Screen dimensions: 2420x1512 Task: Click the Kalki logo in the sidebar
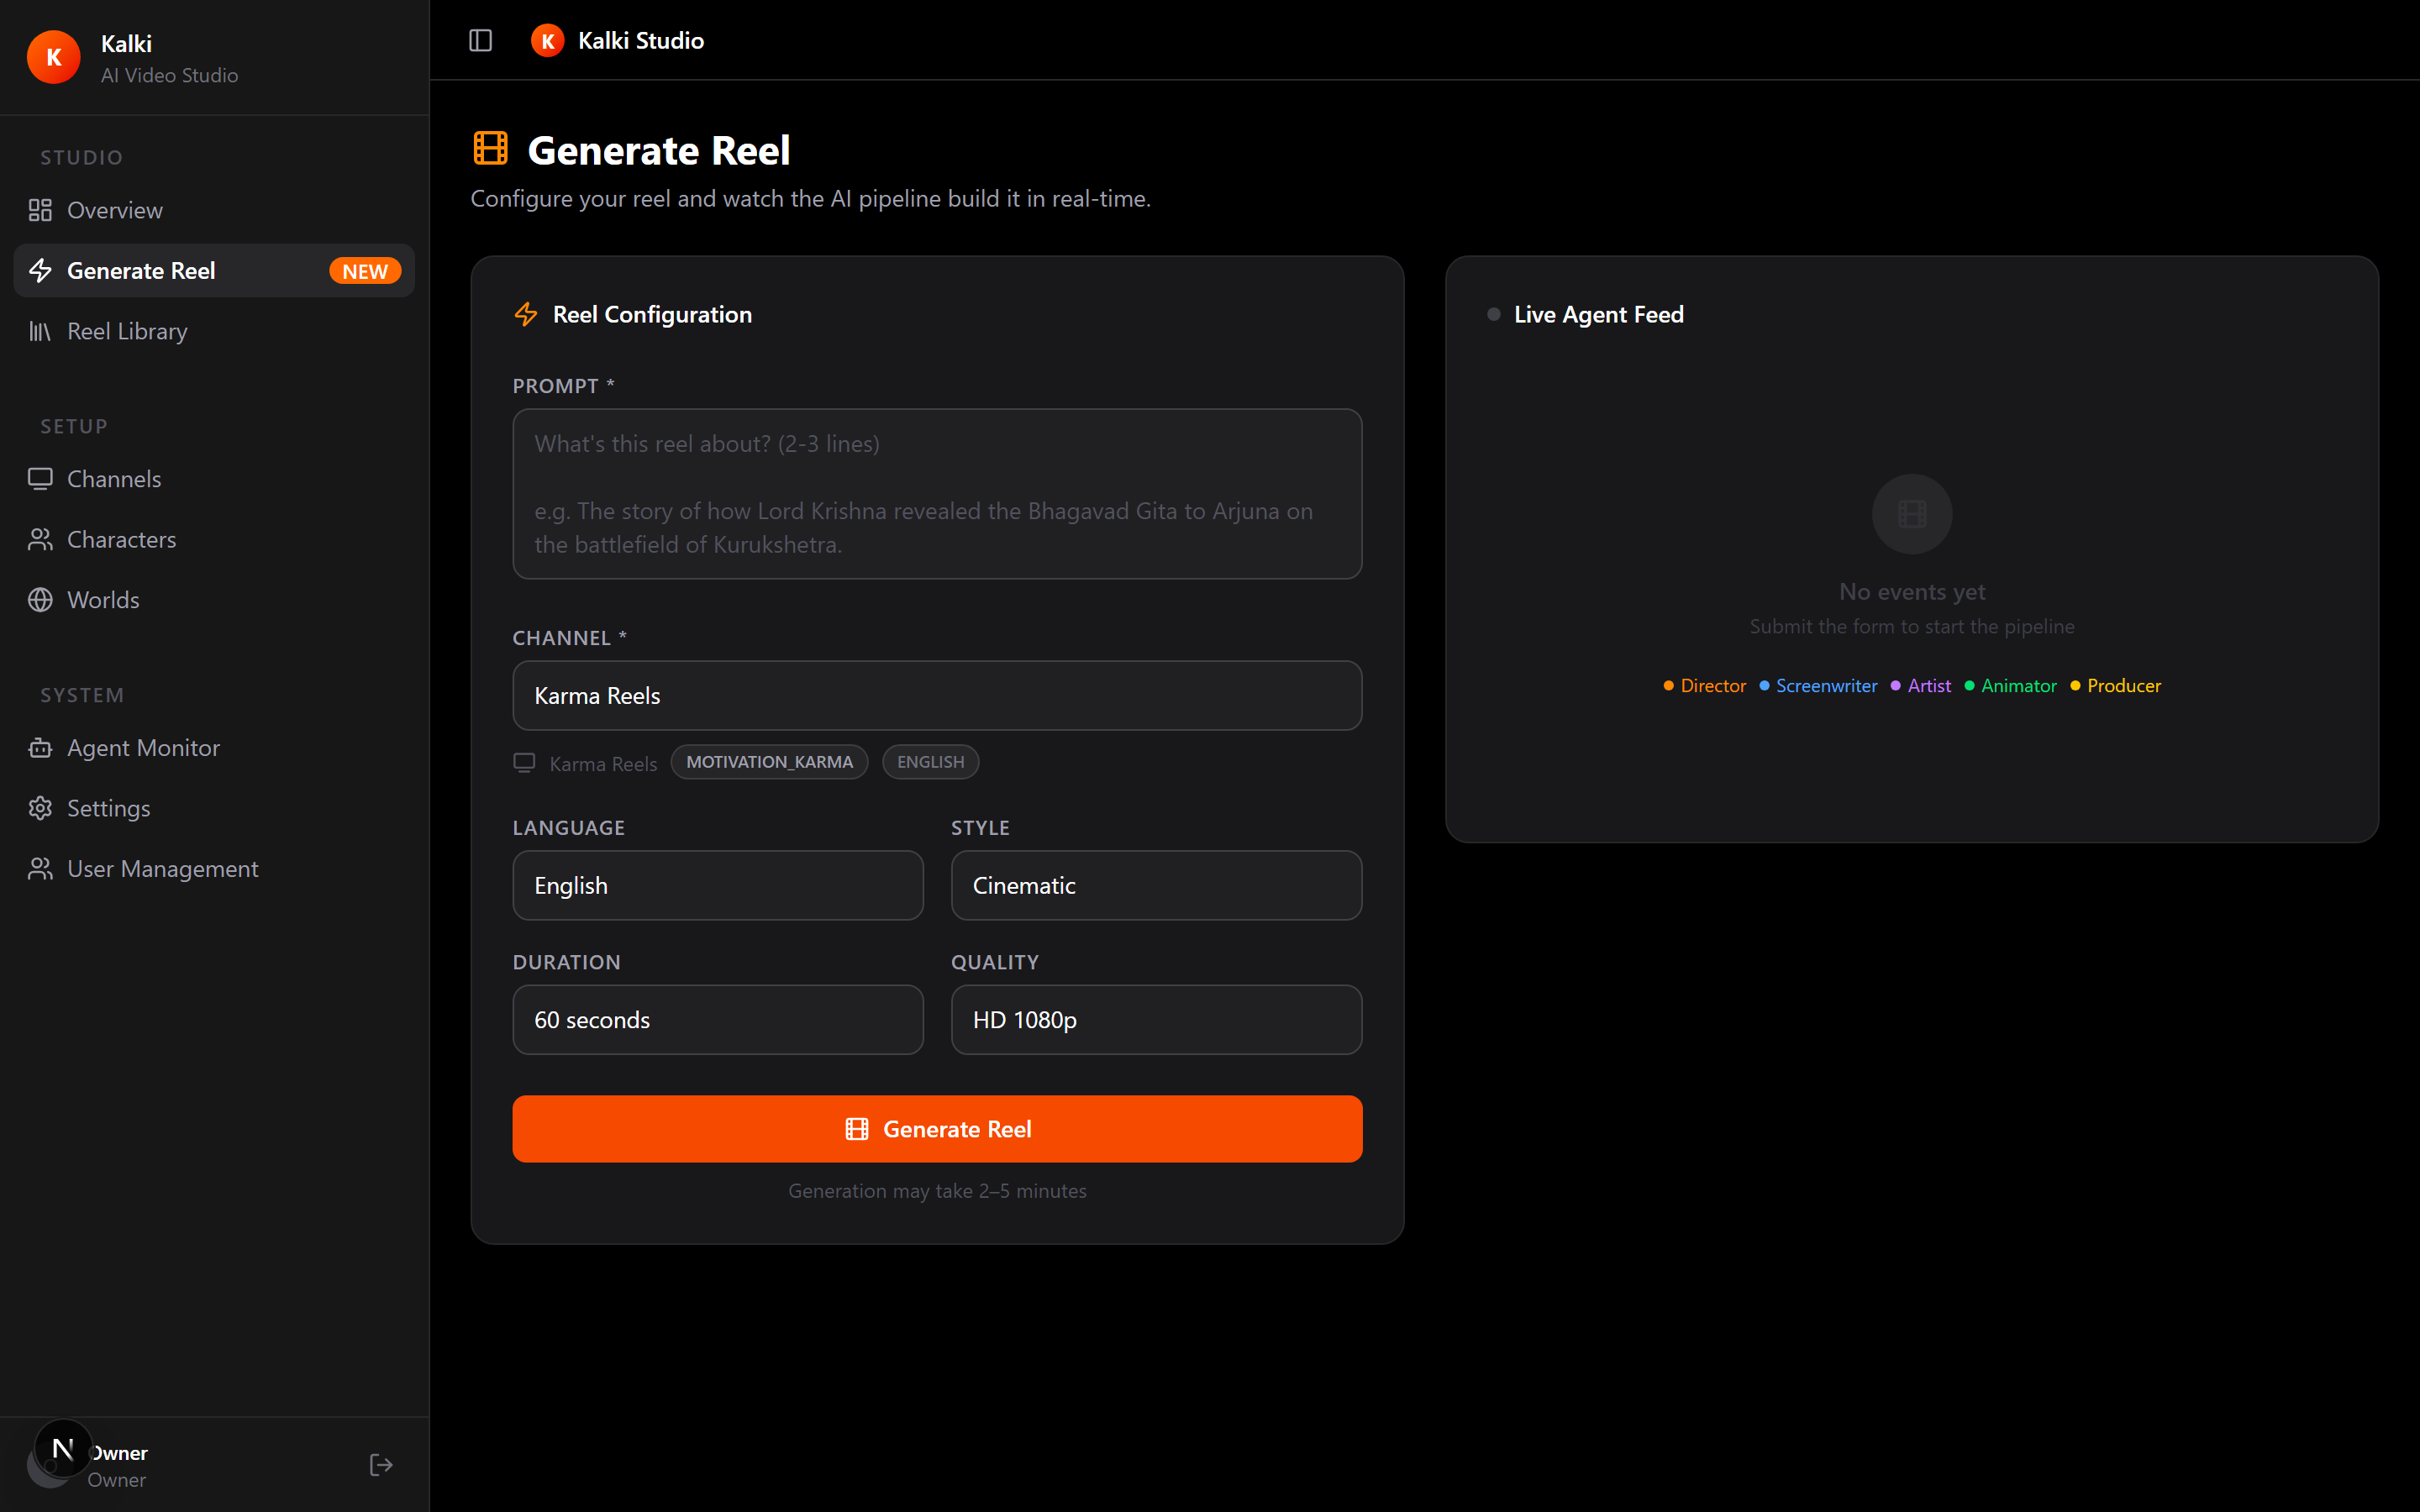(54, 57)
